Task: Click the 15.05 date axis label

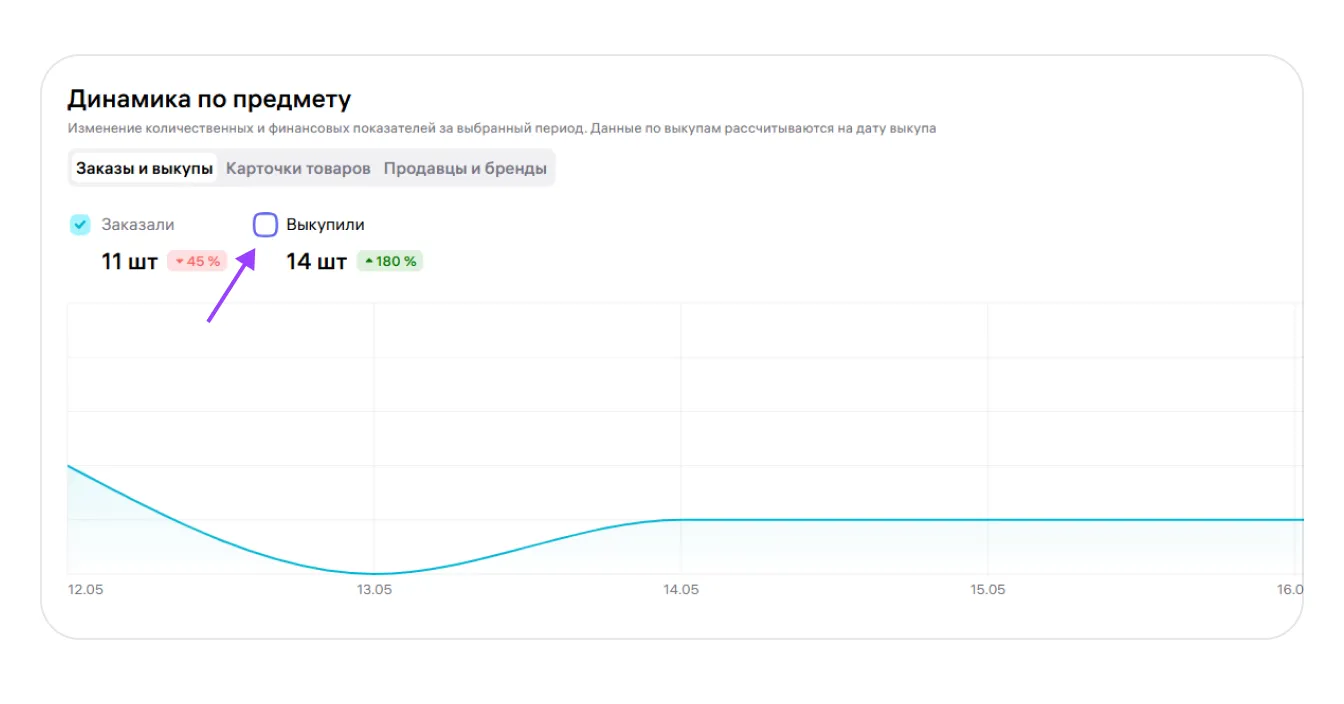Action: (988, 590)
